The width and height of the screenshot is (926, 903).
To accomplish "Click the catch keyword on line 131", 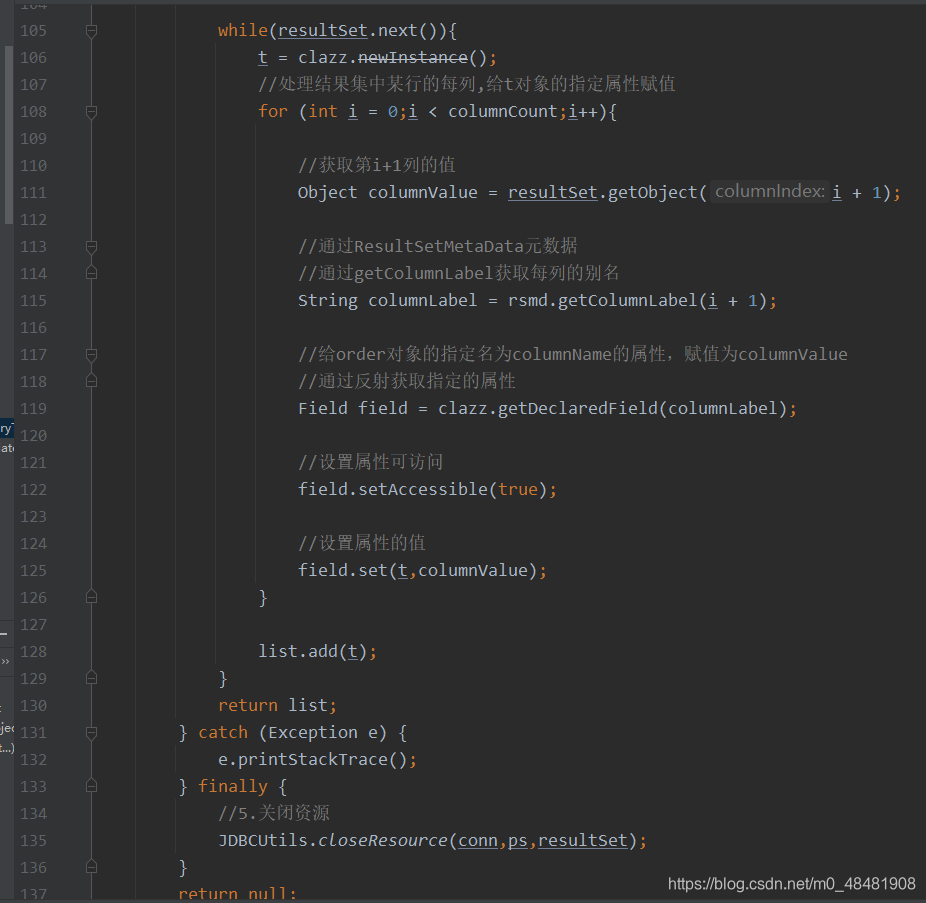I will 223,733.
